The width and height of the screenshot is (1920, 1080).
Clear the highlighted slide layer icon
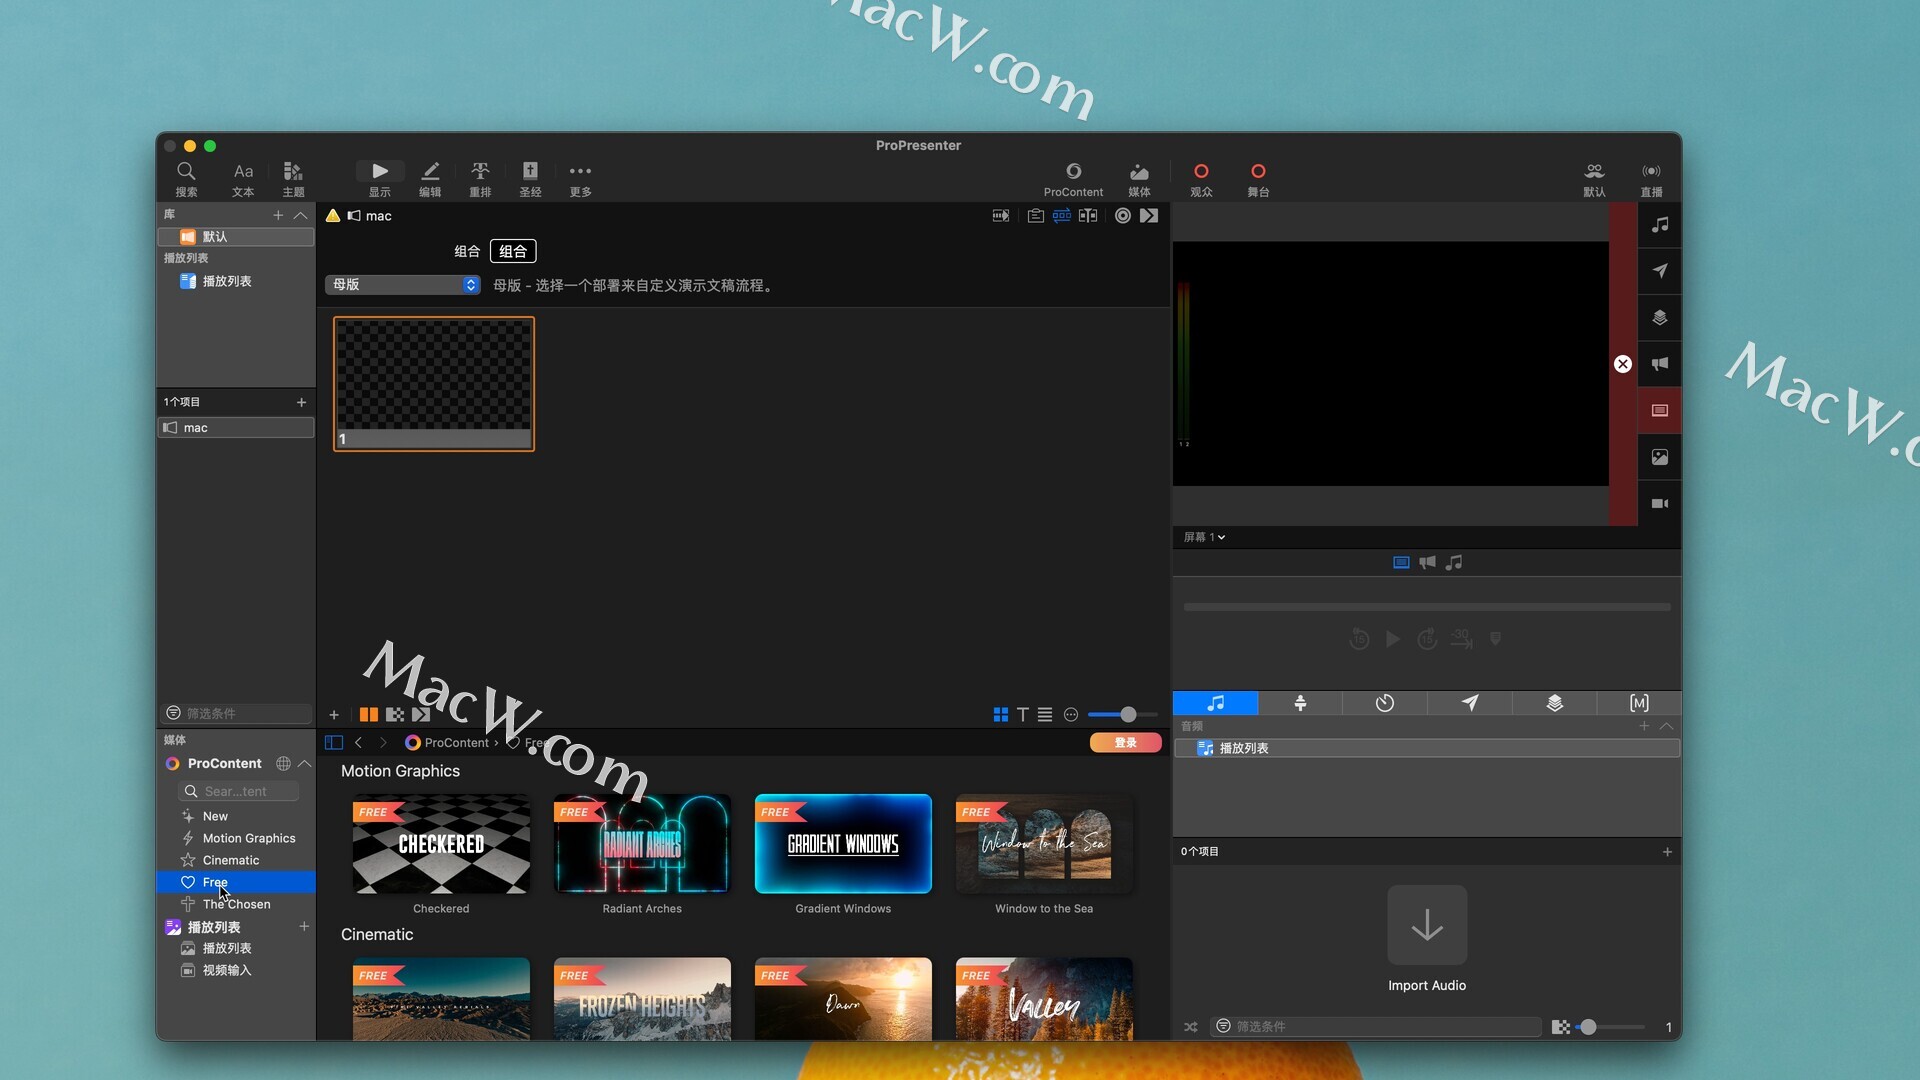(1660, 411)
